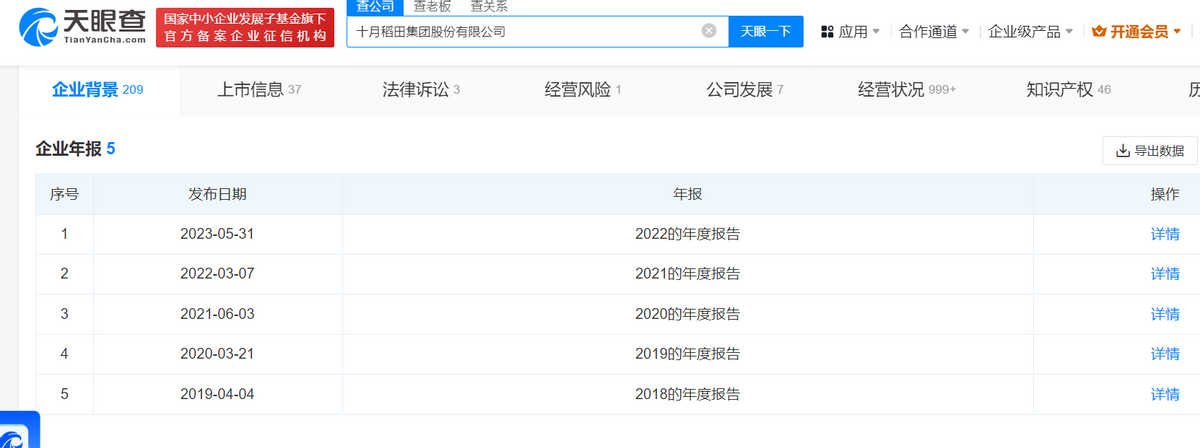
Task: View 详情 for the 2019 annual report
Action: tap(1165, 354)
